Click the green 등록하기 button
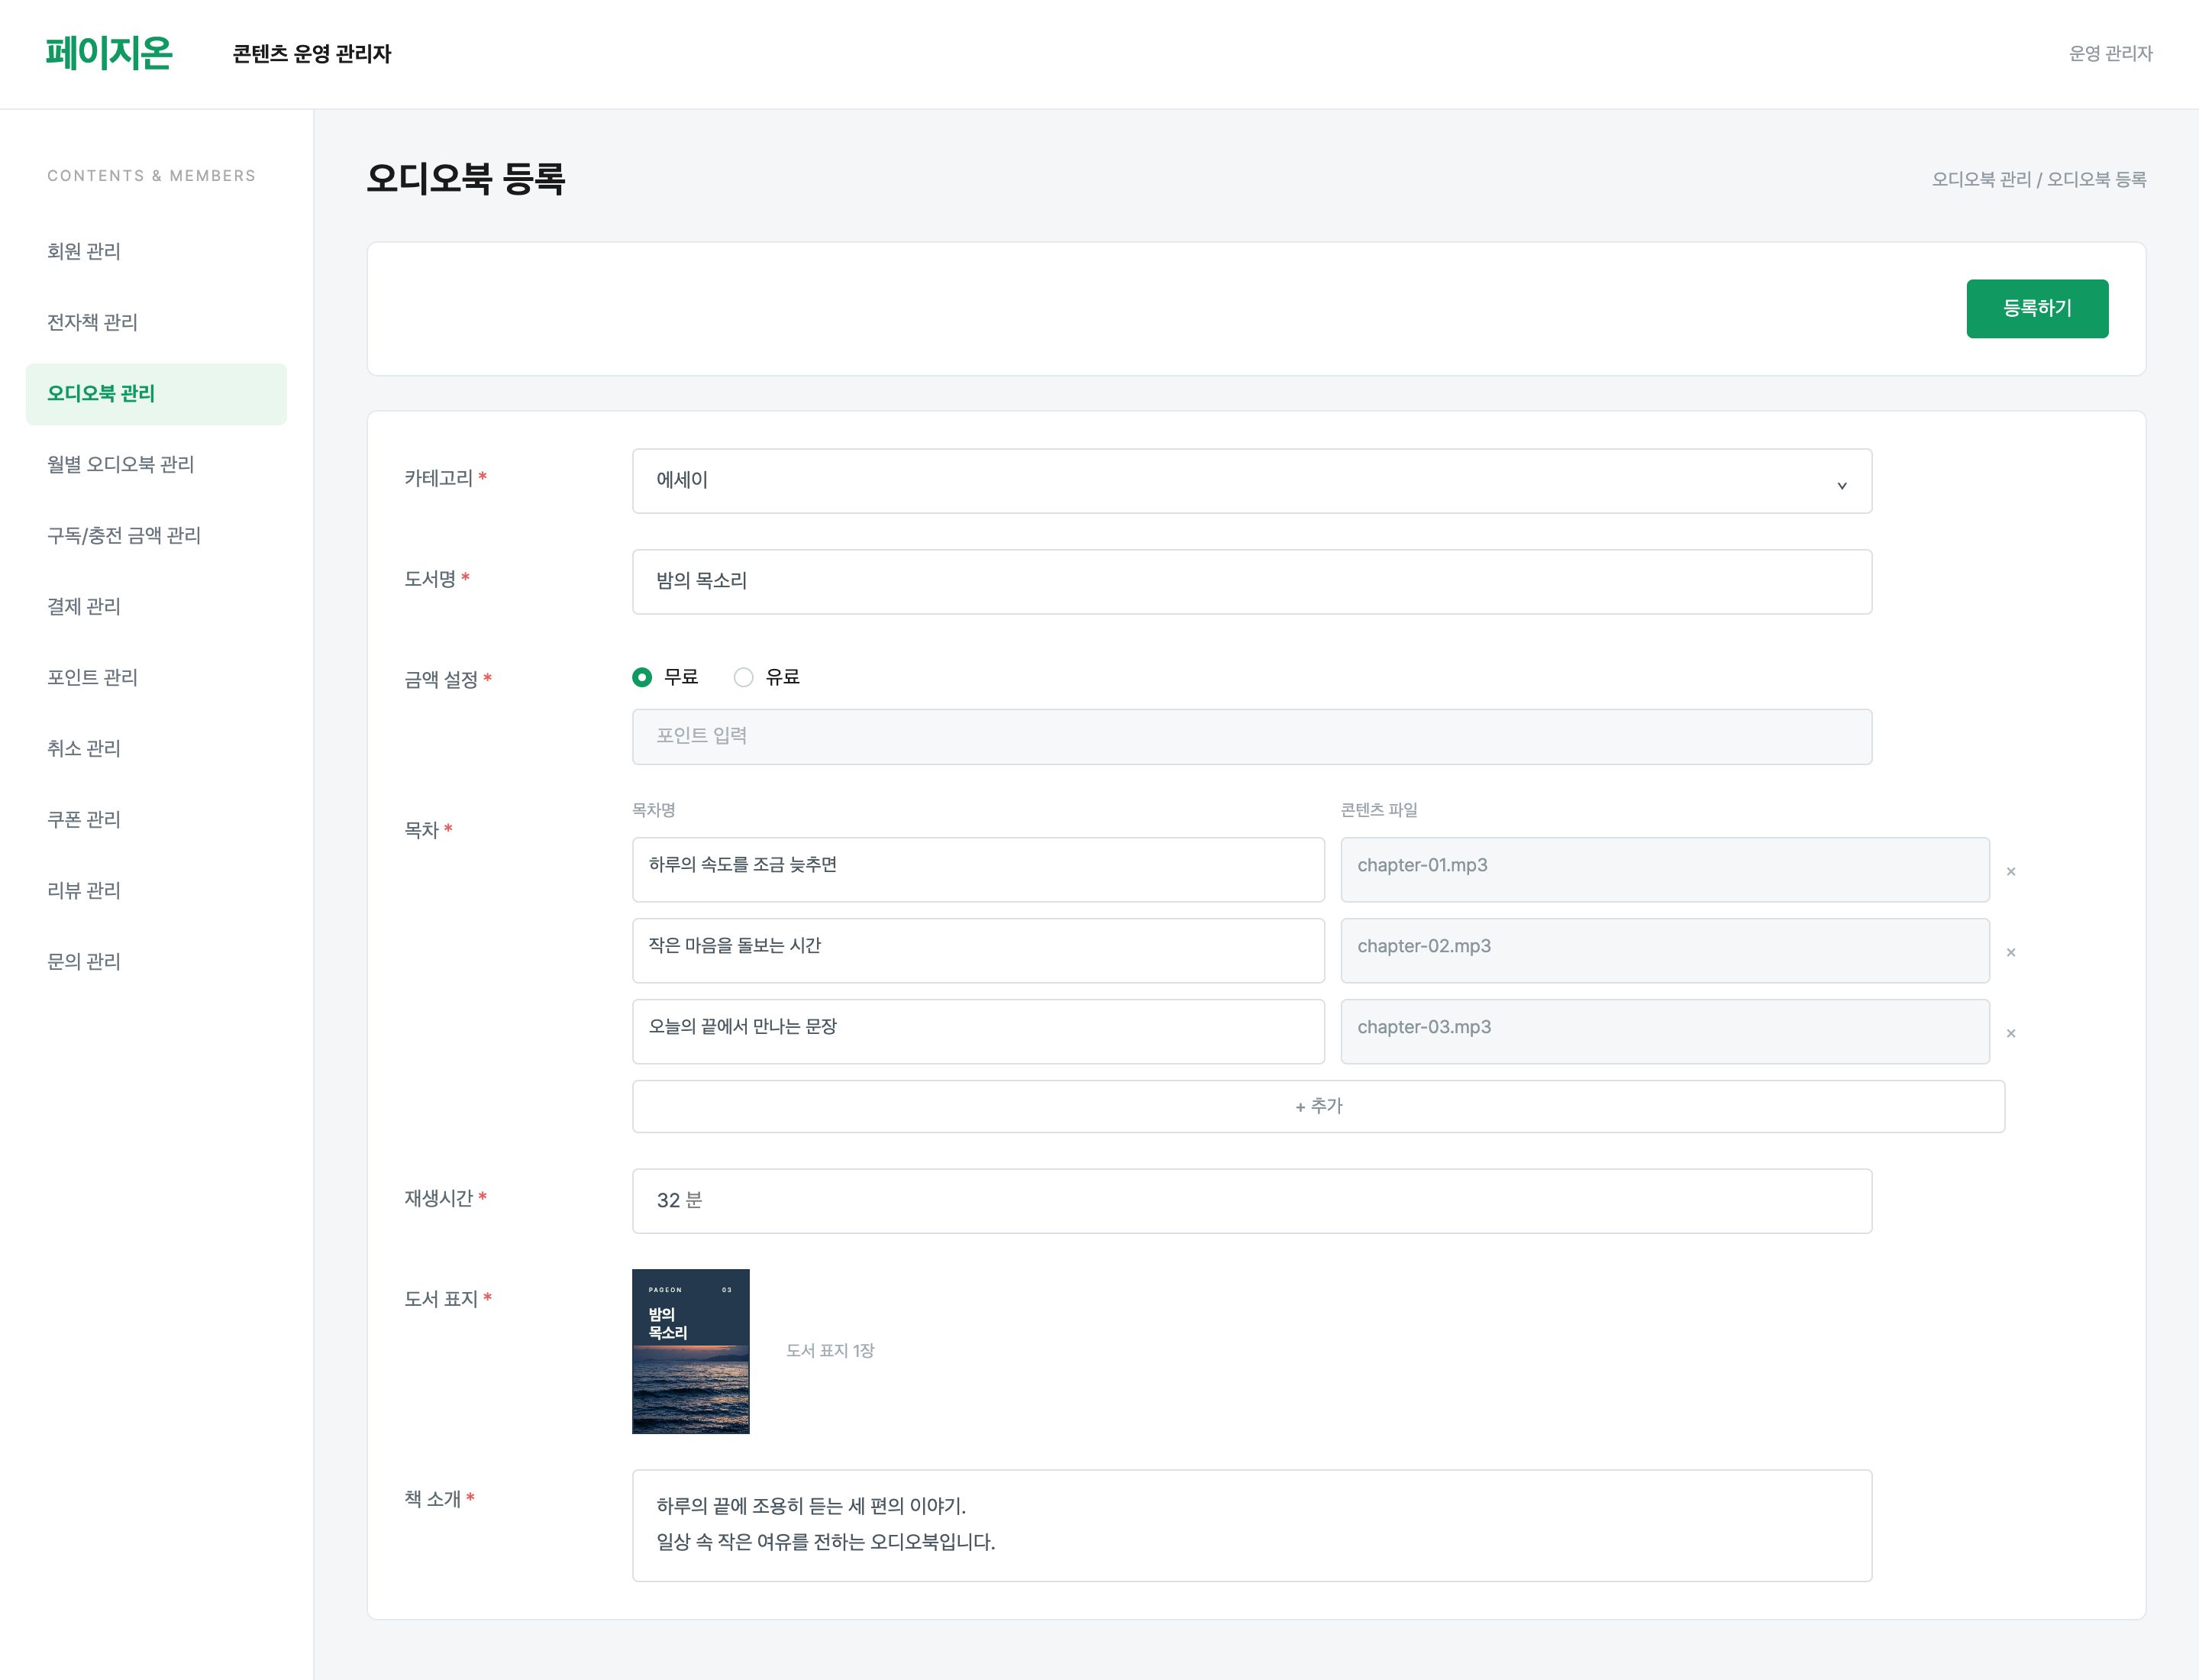 2037,309
